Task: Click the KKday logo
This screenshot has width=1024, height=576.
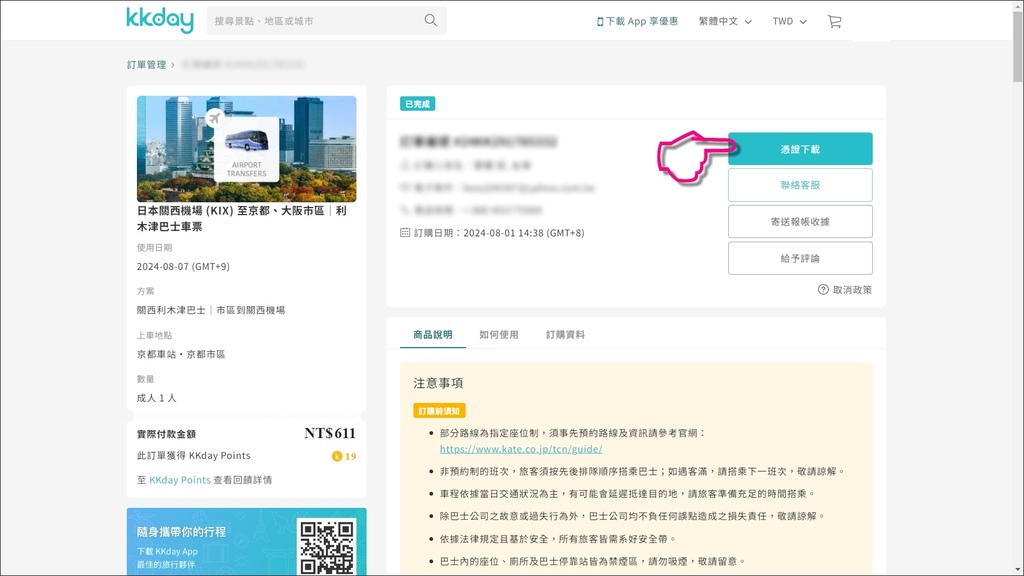Action: 160,20
